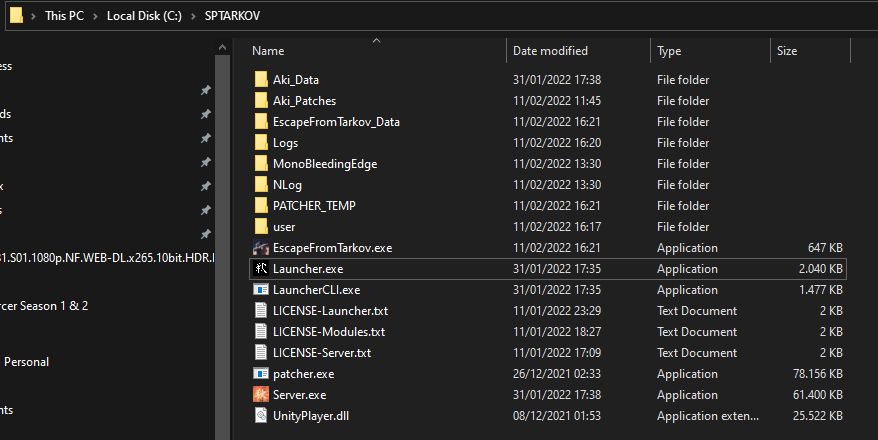The height and width of the screenshot is (440, 878).
Task: Open the Season 1 & 2 navigation item
Action: click(44, 306)
